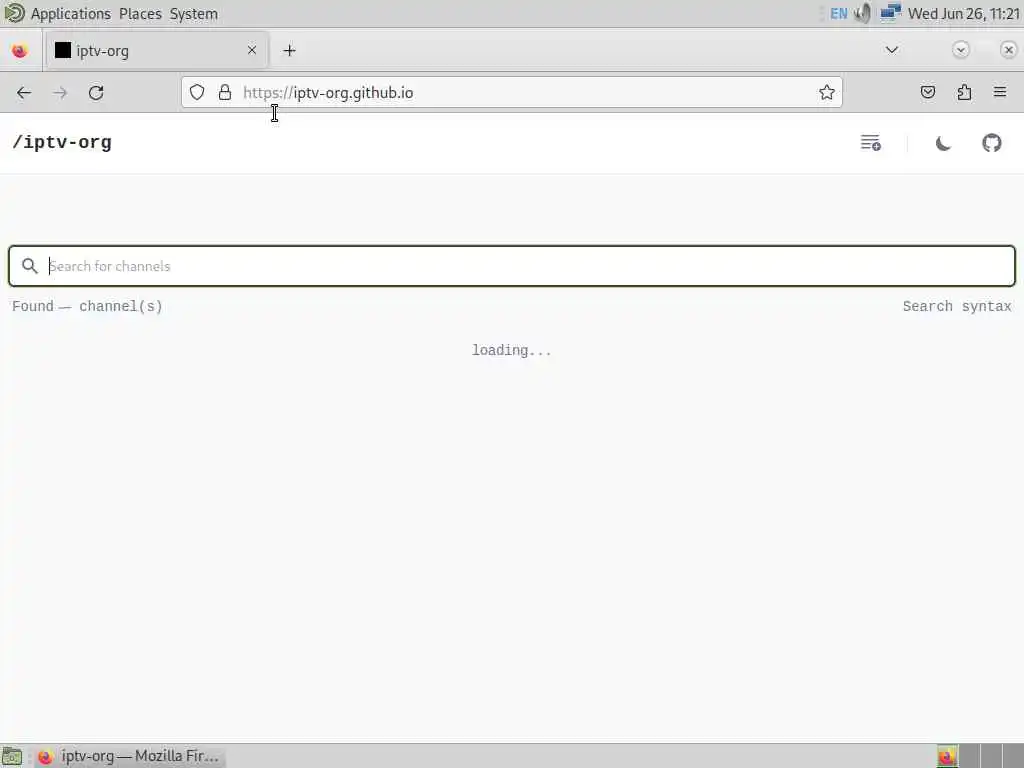Click the Found channel(s) count text
Screen dimensions: 1024x768
pos(87,306)
